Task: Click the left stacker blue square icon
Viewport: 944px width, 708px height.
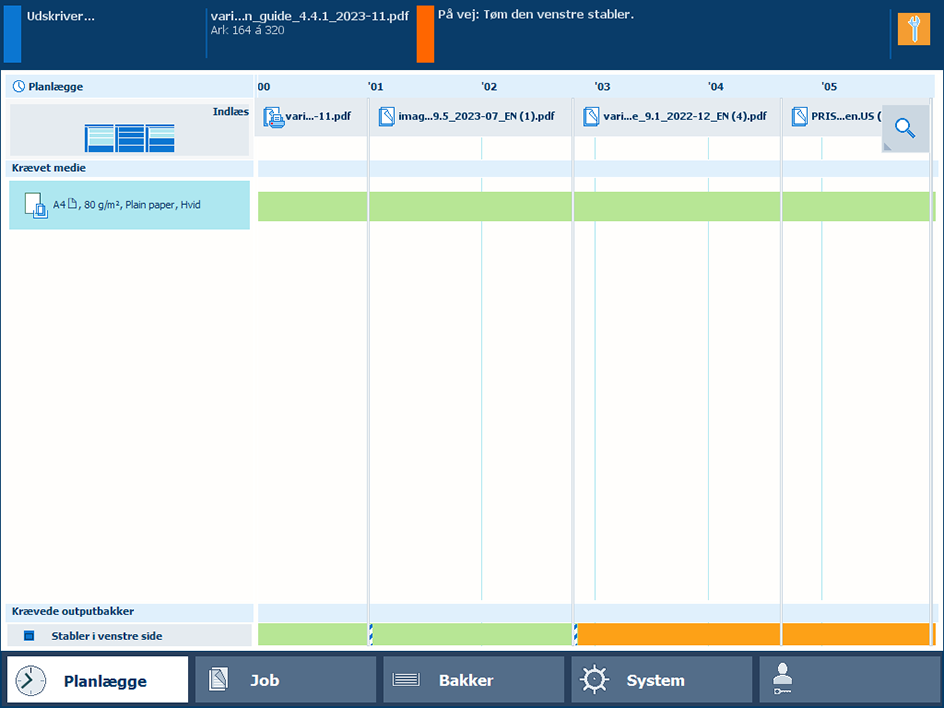Action: coord(29,636)
